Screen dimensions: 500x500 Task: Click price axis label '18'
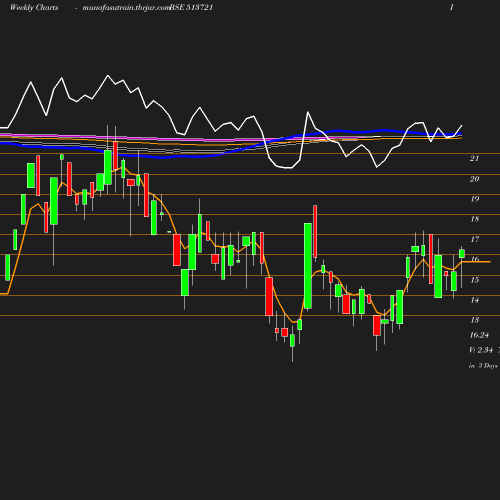click(x=474, y=219)
